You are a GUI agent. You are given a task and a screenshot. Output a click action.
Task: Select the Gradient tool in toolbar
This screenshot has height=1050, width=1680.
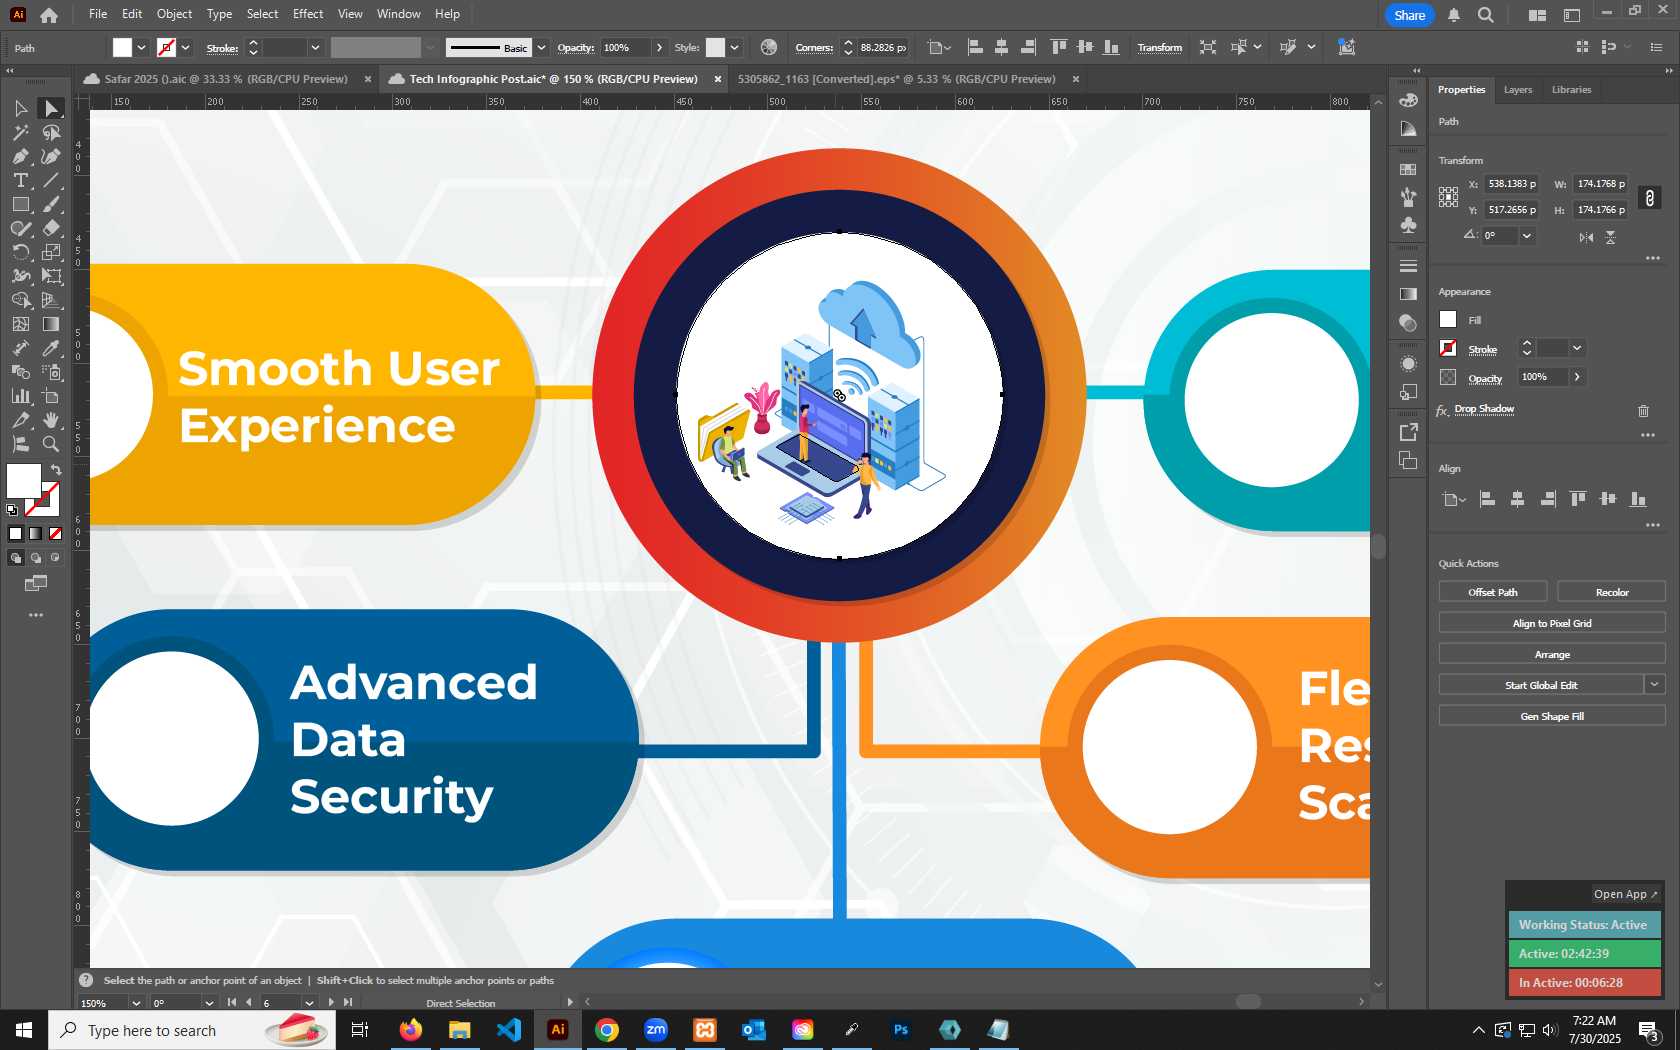click(x=51, y=324)
